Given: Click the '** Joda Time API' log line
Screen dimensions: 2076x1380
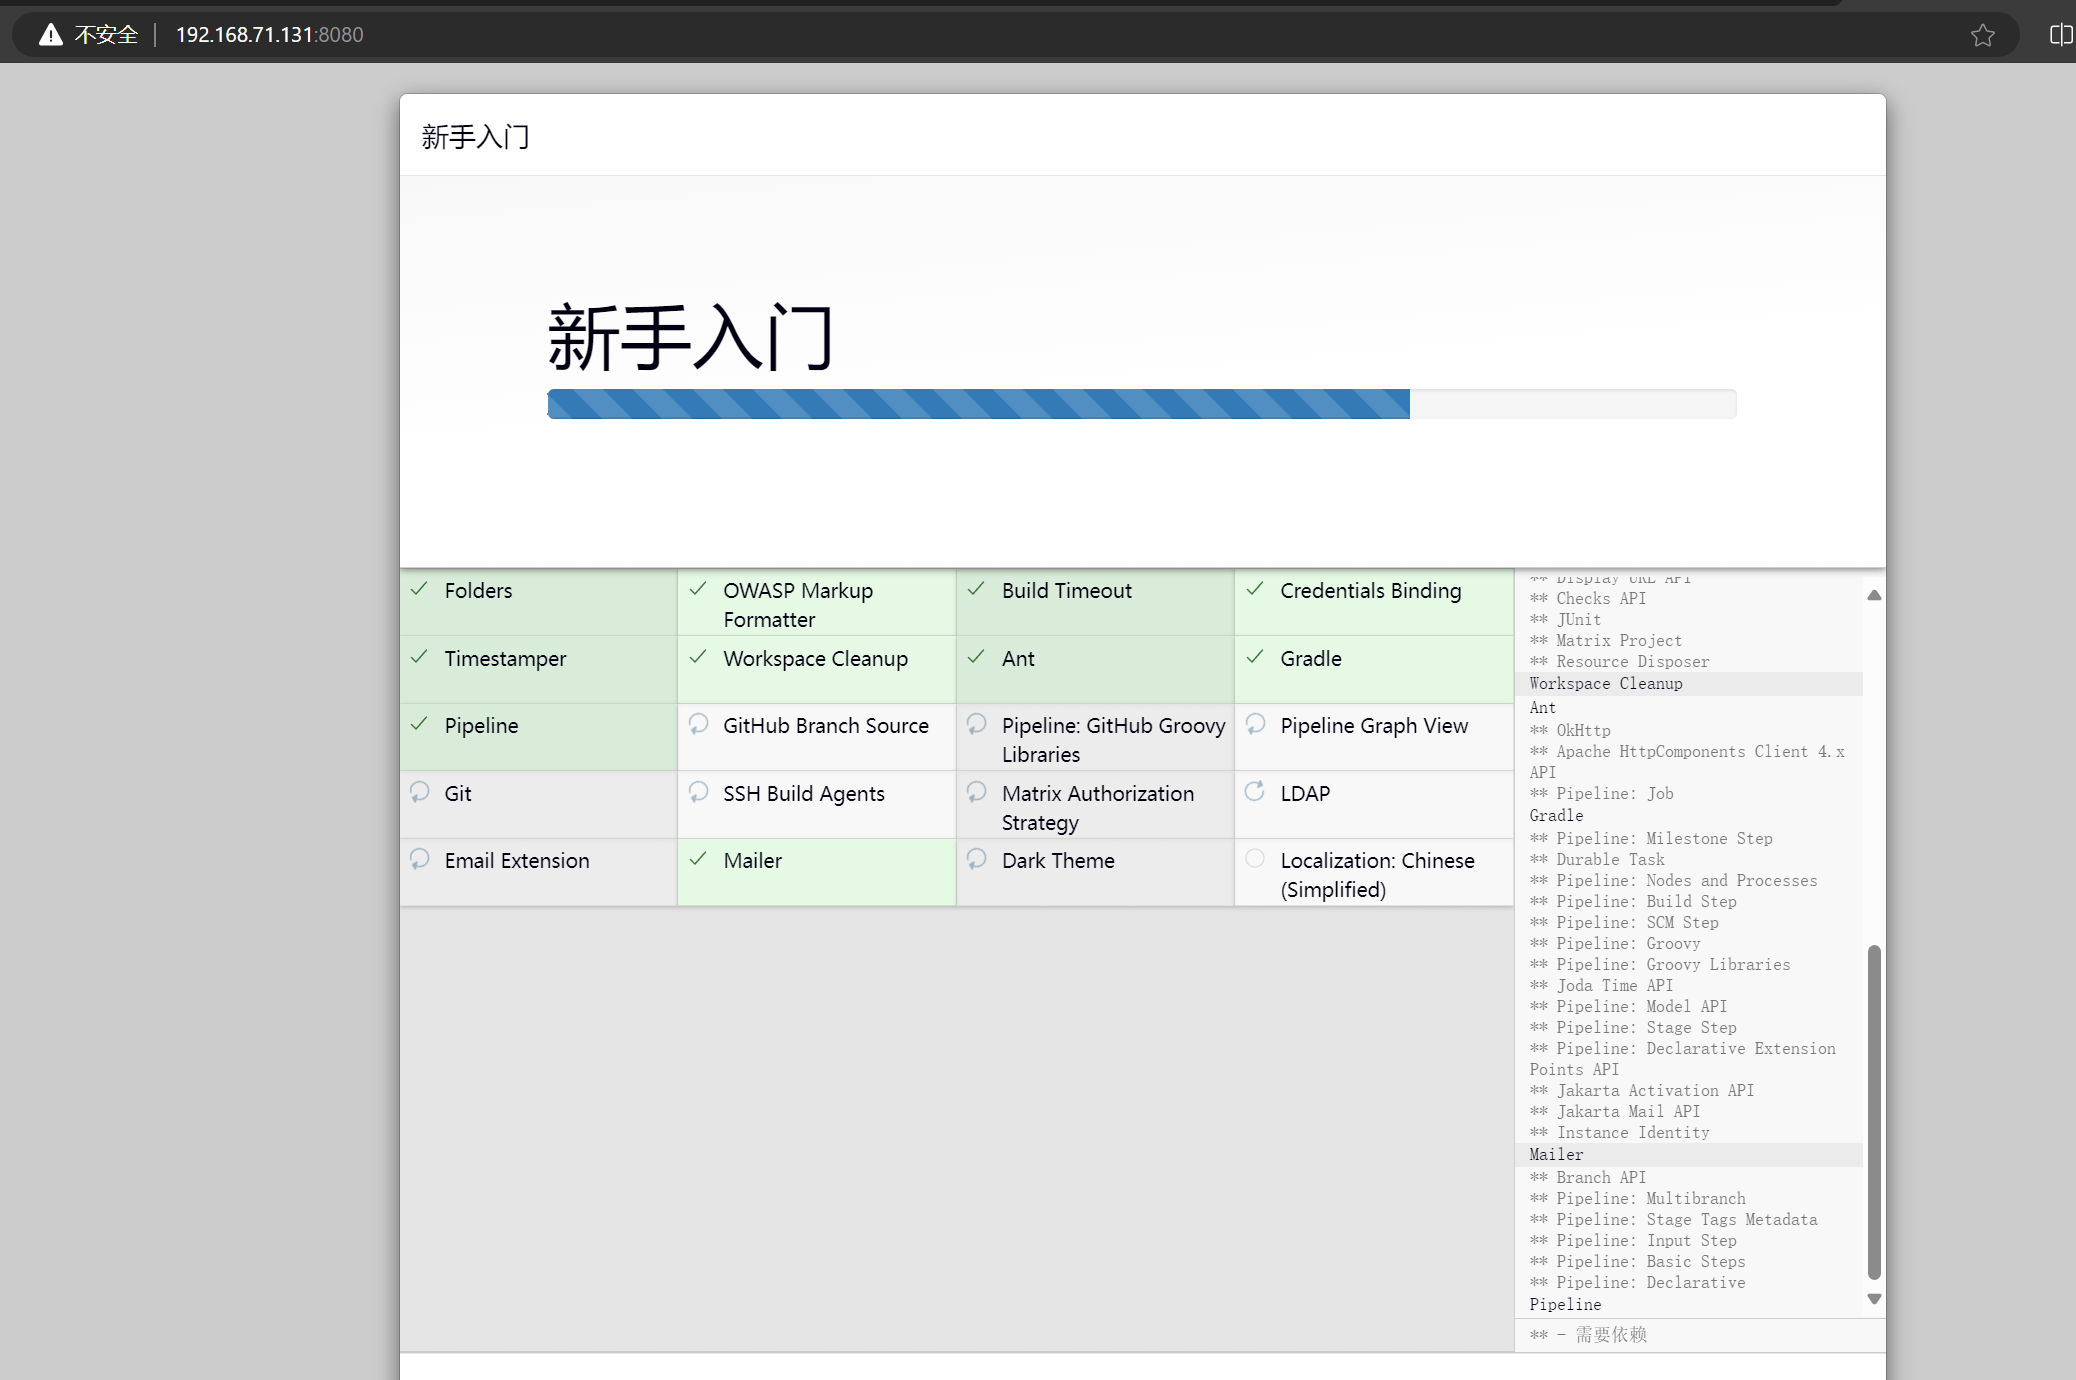Looking at the screenshot, I should point(1601,986).
